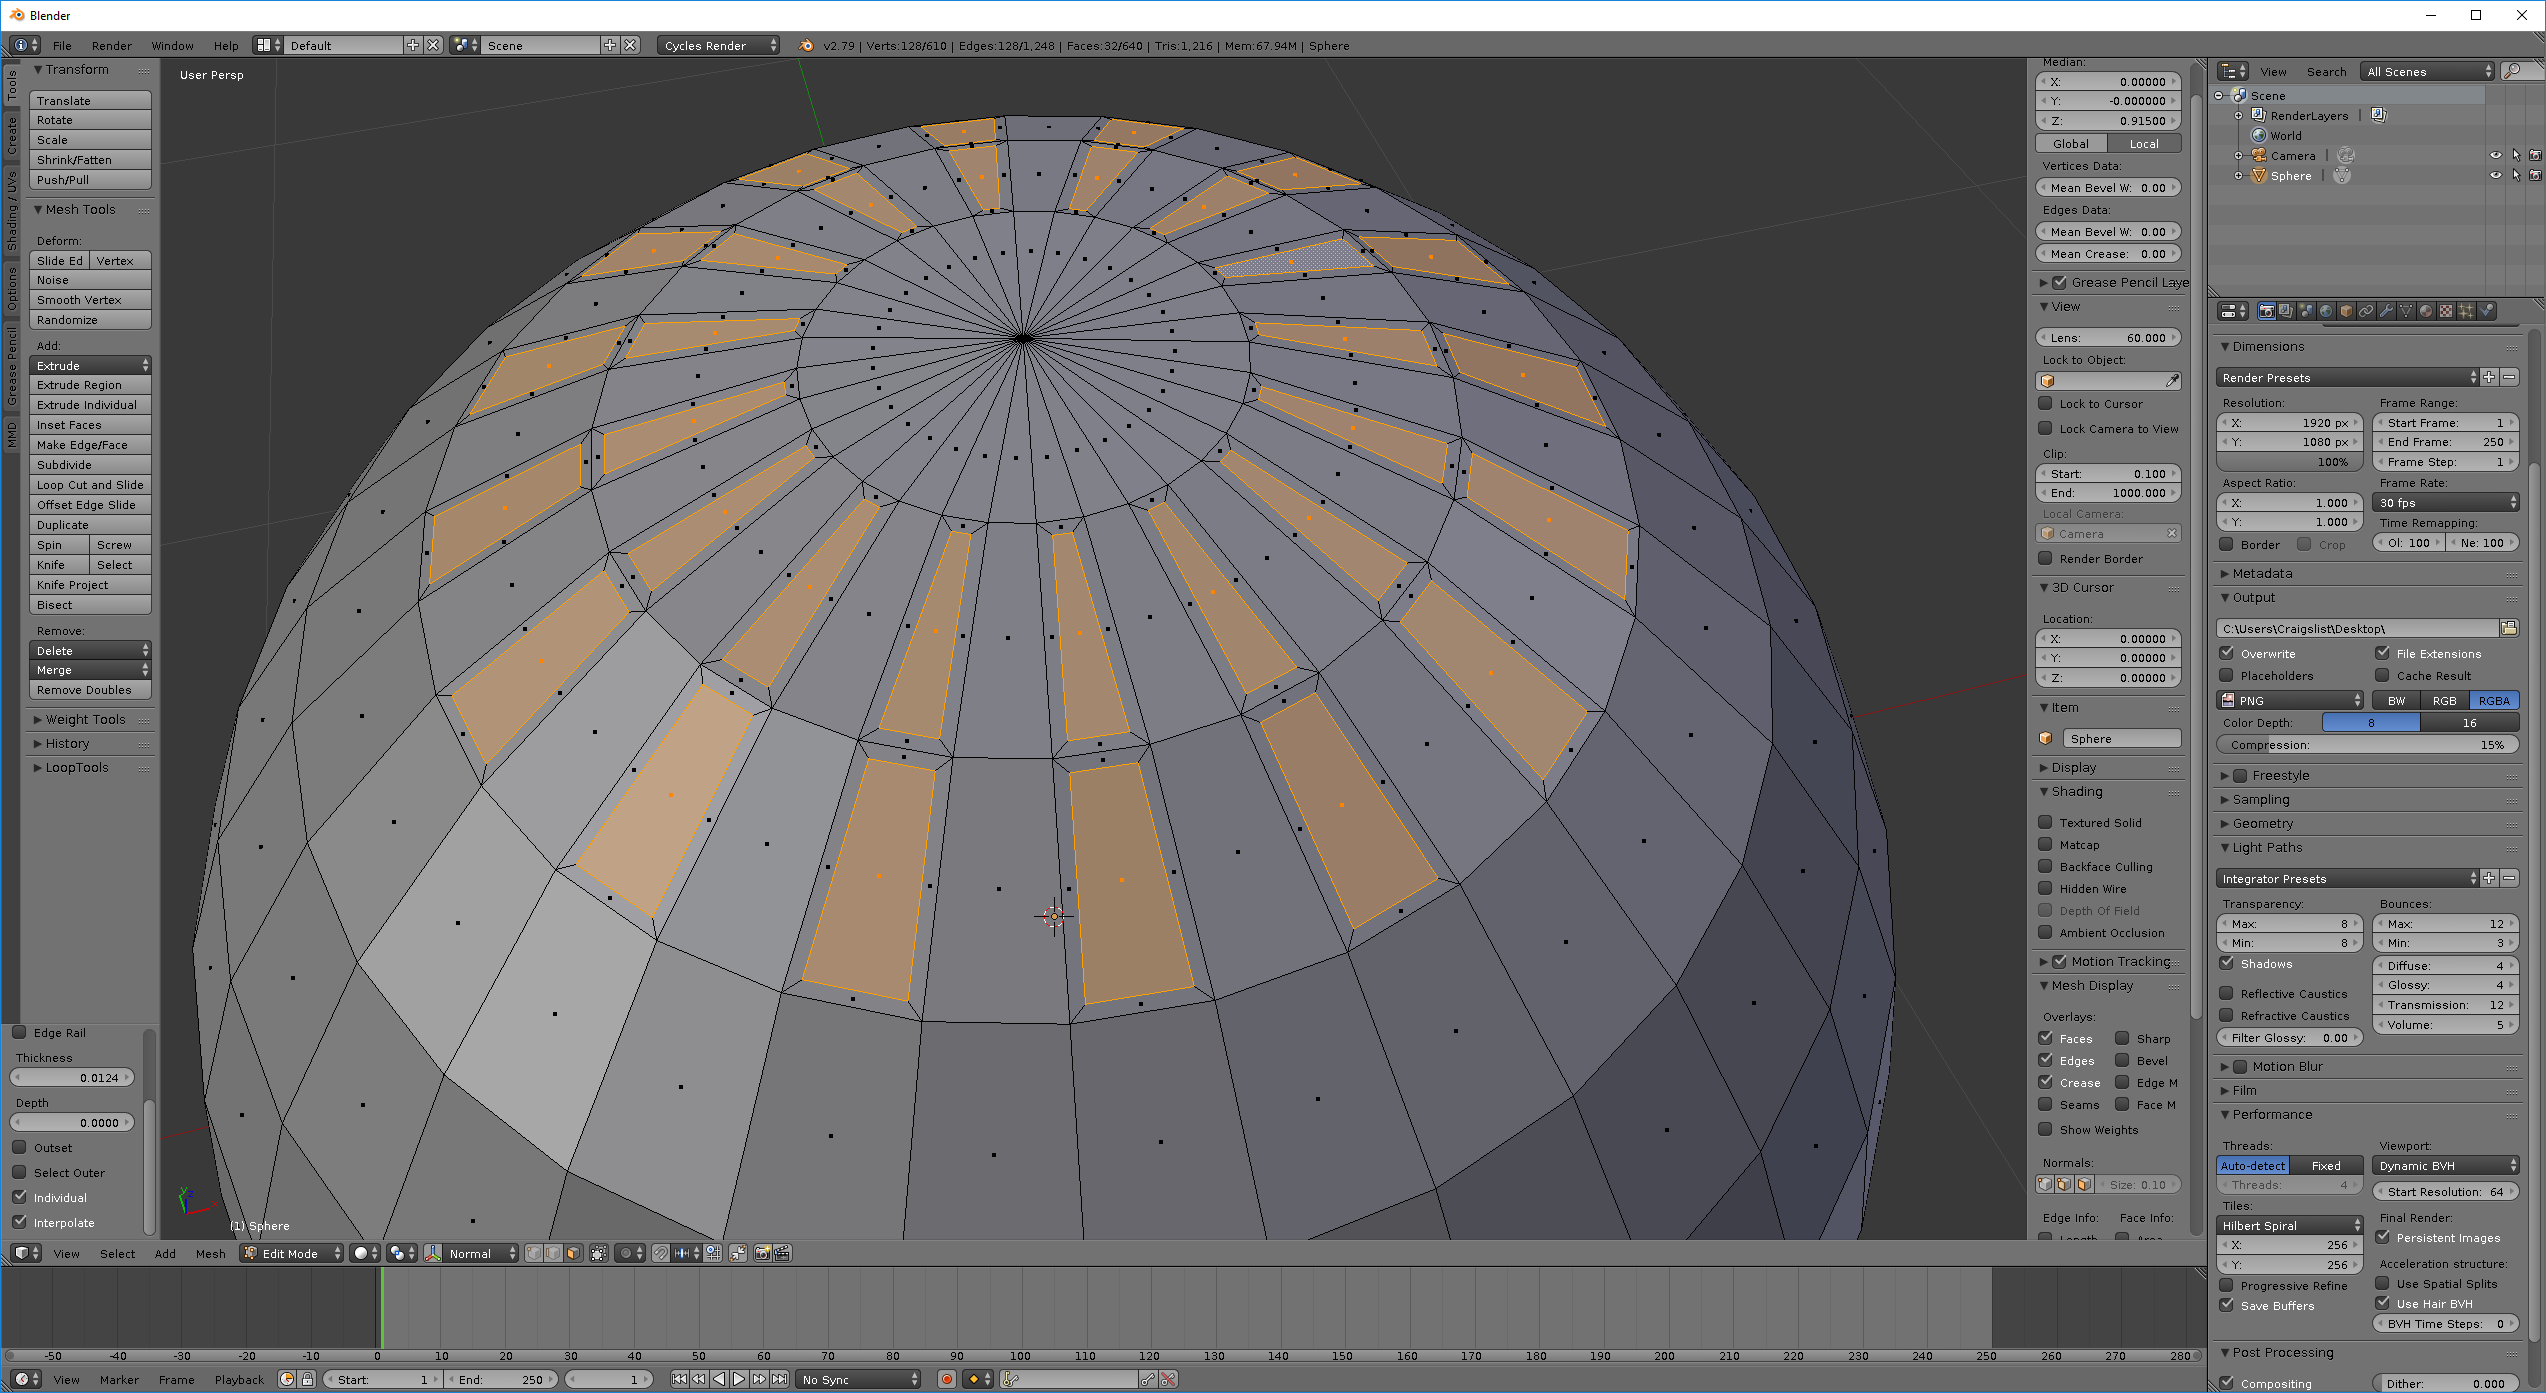Browse output path folder icon
Image resolution: width=2546 pixels, height=1393 pixels.
coord(2508,628)
